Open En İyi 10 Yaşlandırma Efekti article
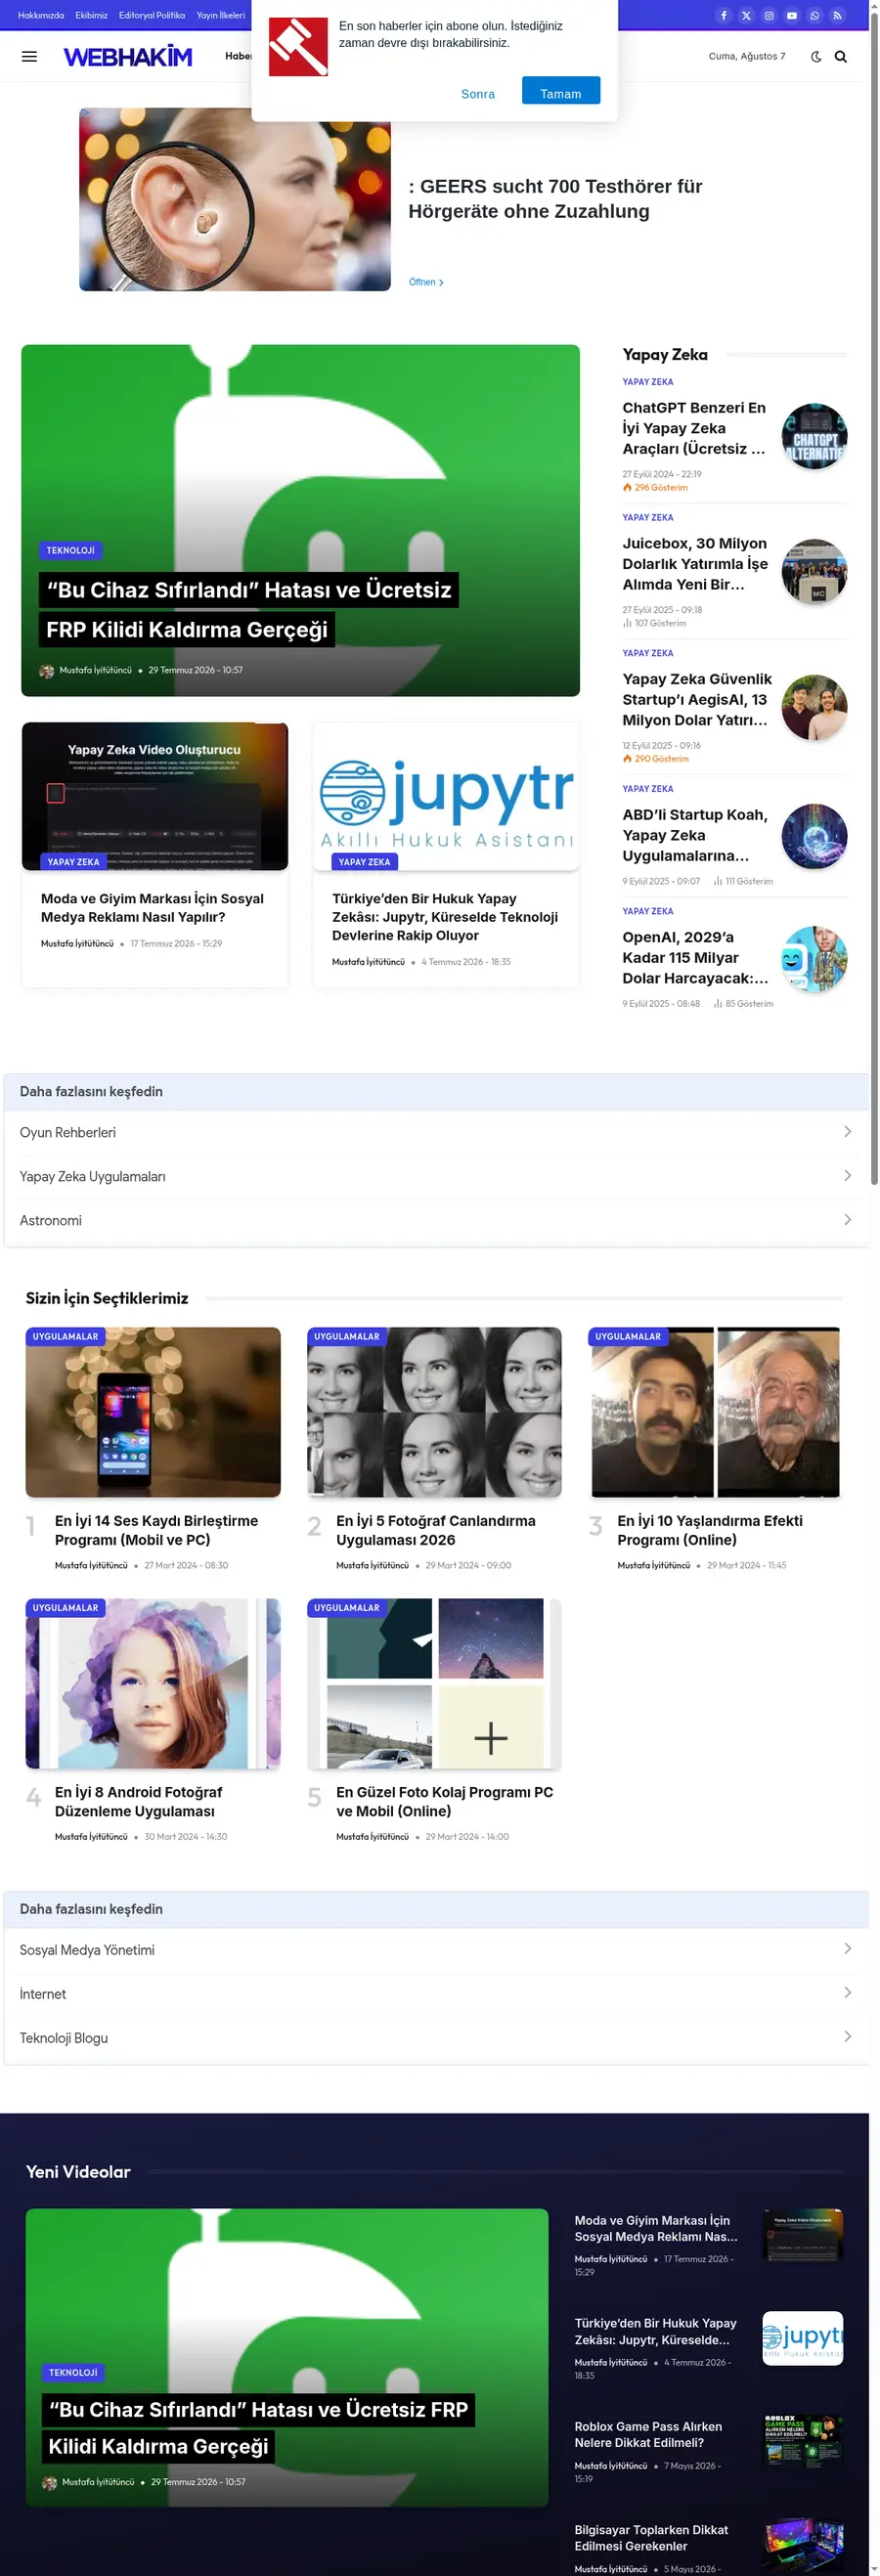This screenshot has width=880, height=2576. click(710, 1530)
